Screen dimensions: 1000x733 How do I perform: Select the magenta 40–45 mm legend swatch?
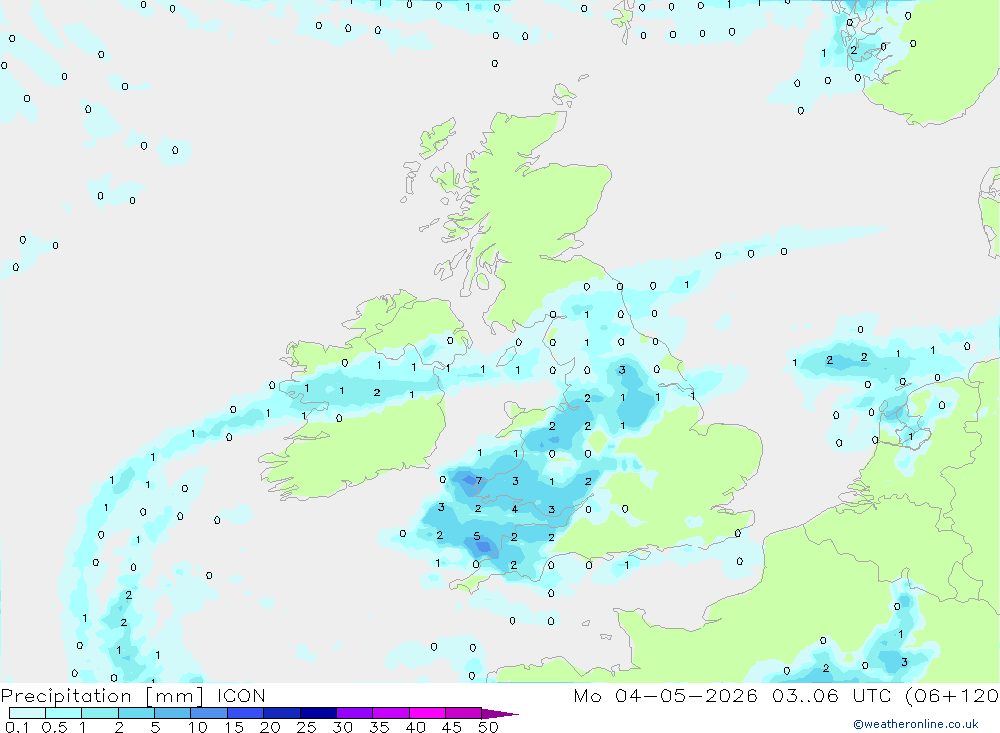(427, 713)
